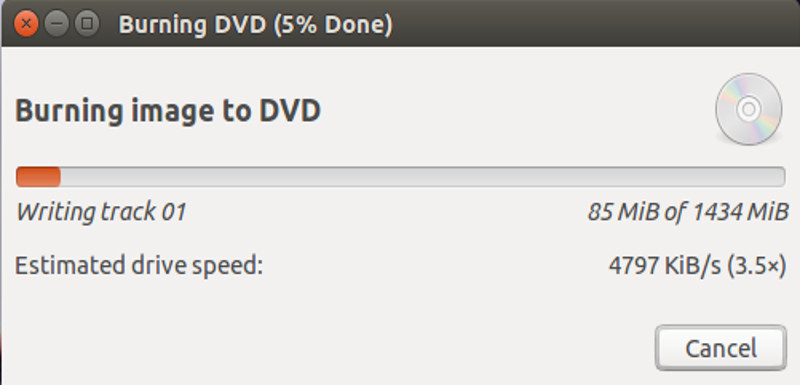Image resolution: width=800 pixels, height=385 pixels.
Task: Click the orange filled progress segment
Action: coord(38,177)
